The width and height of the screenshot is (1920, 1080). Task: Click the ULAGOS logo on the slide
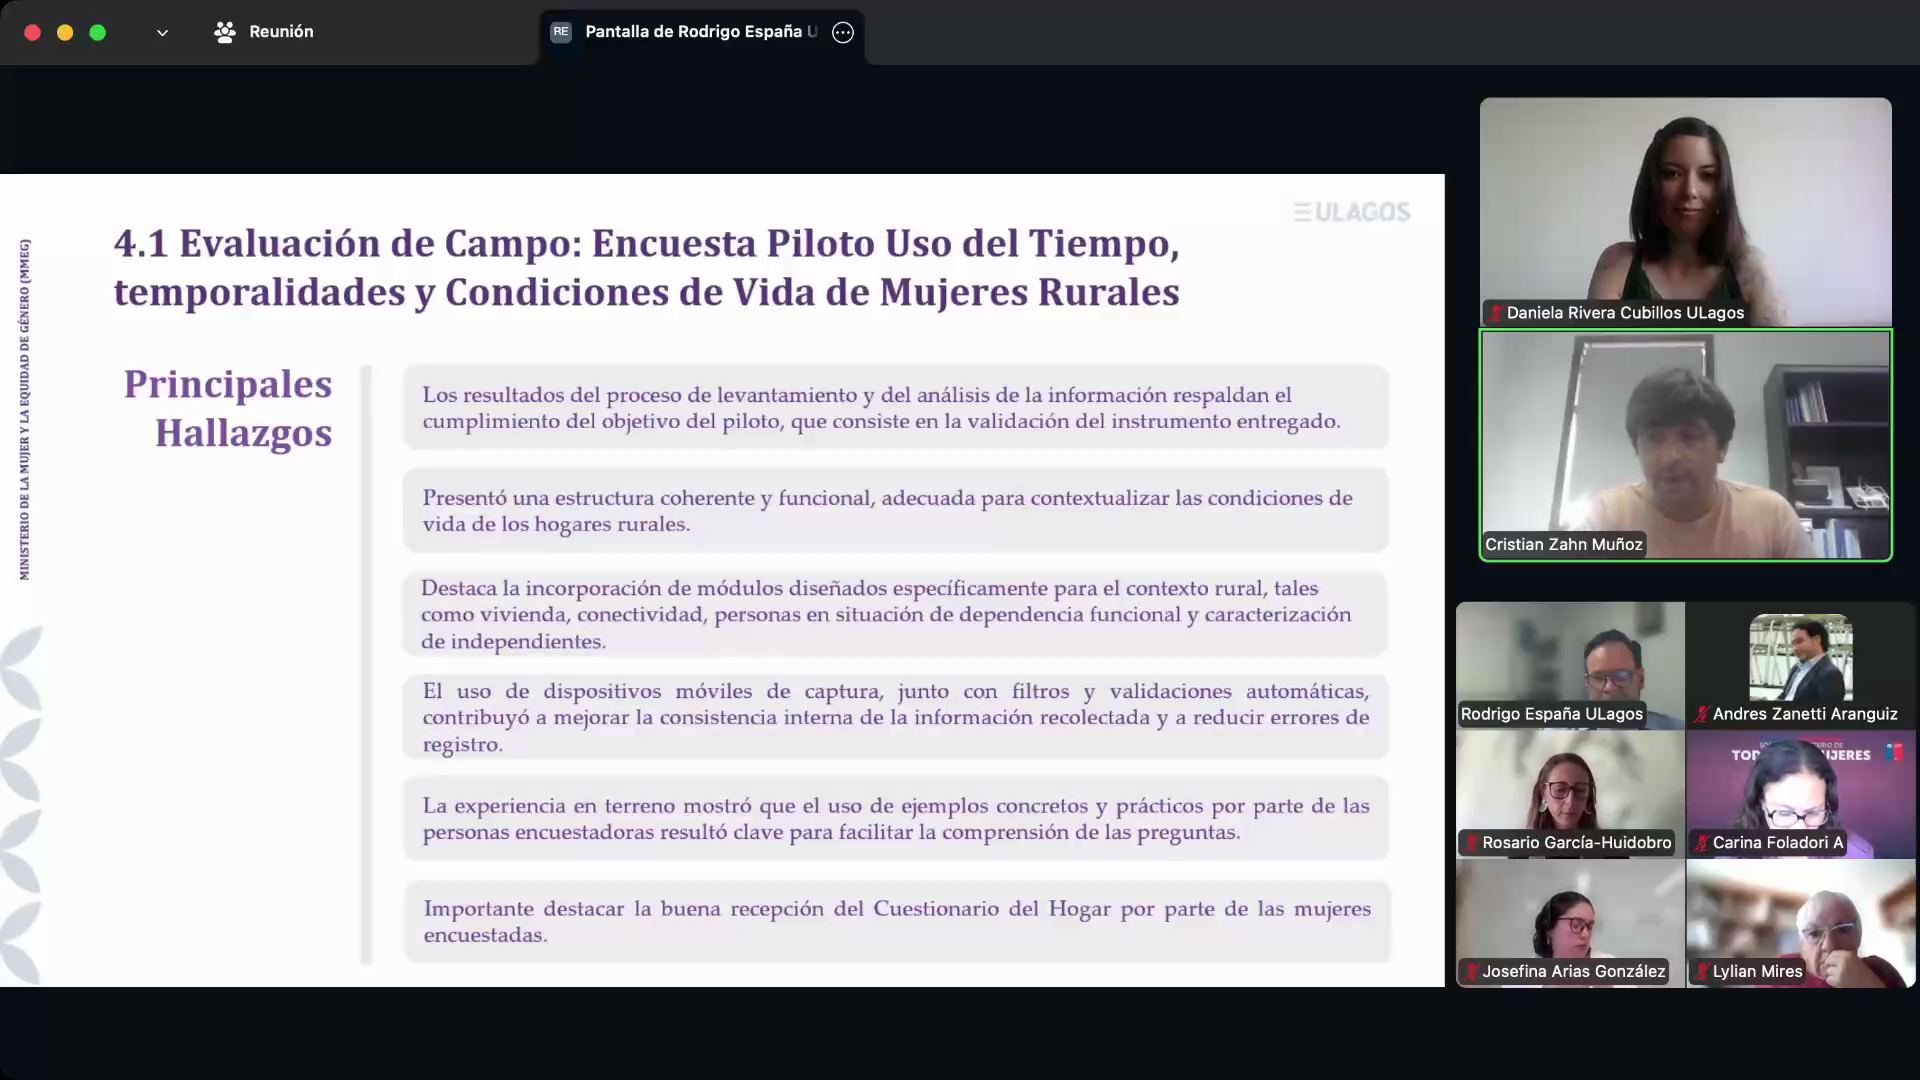point(1352,212)
